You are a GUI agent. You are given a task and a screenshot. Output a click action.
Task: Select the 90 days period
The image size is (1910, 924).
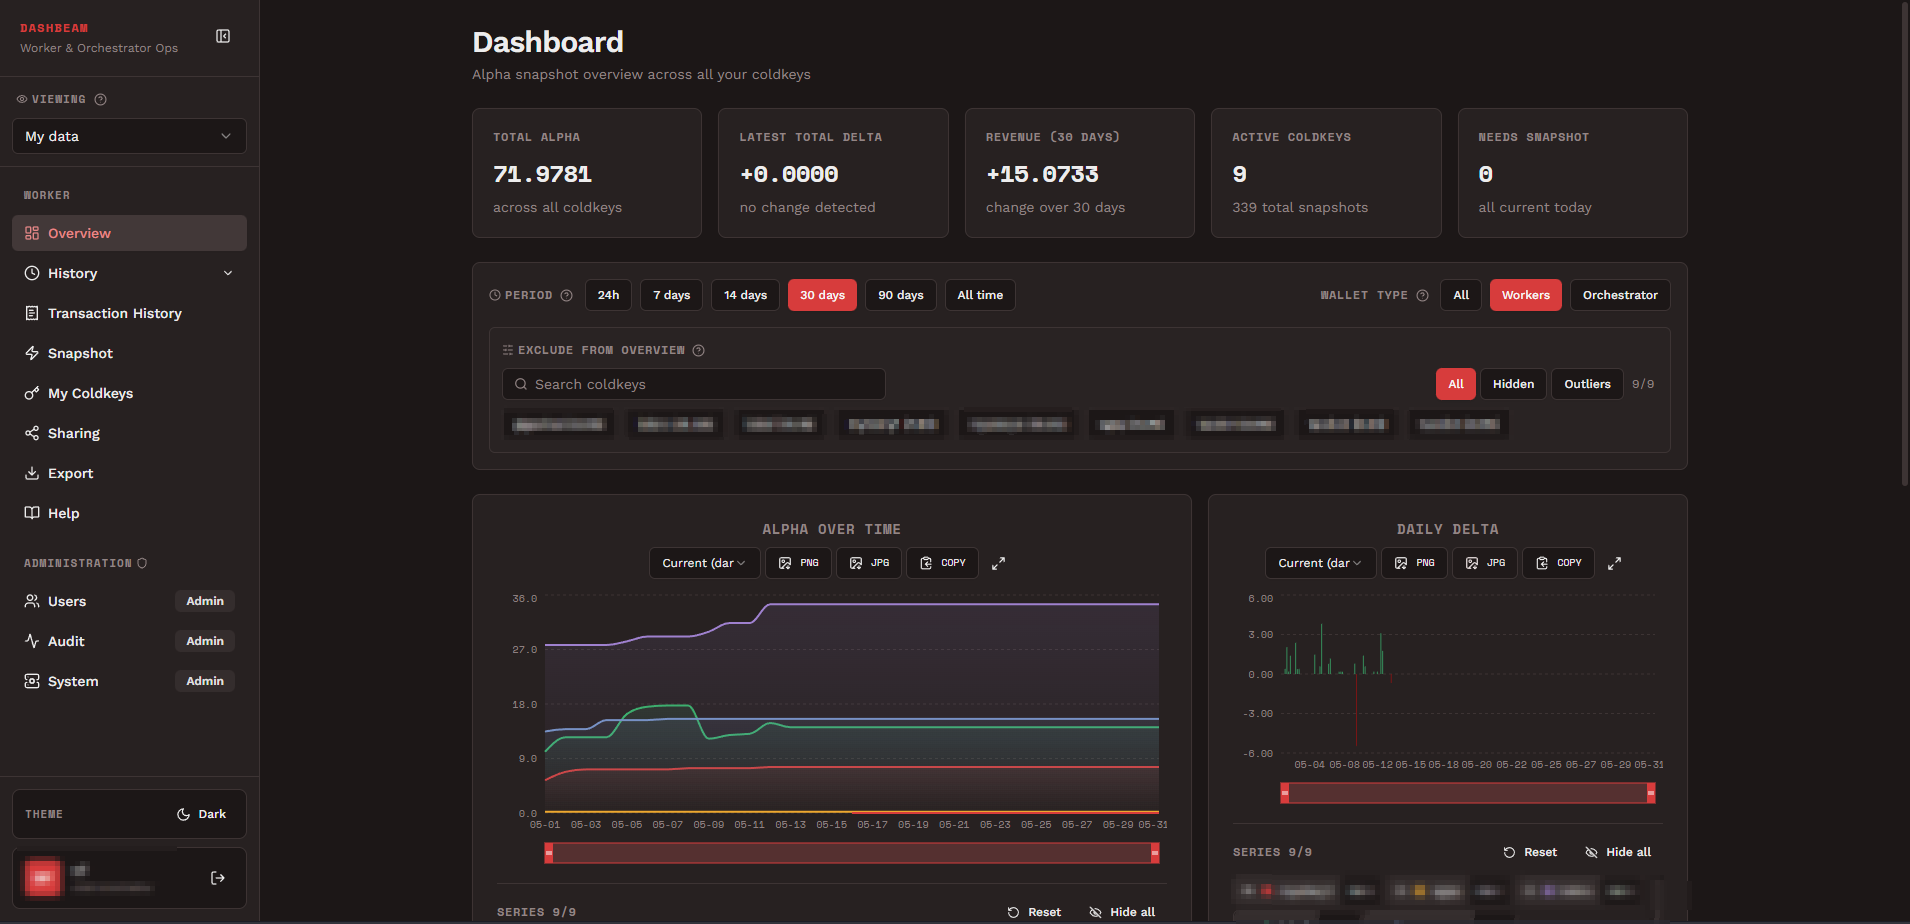click(x=901, y=295)
